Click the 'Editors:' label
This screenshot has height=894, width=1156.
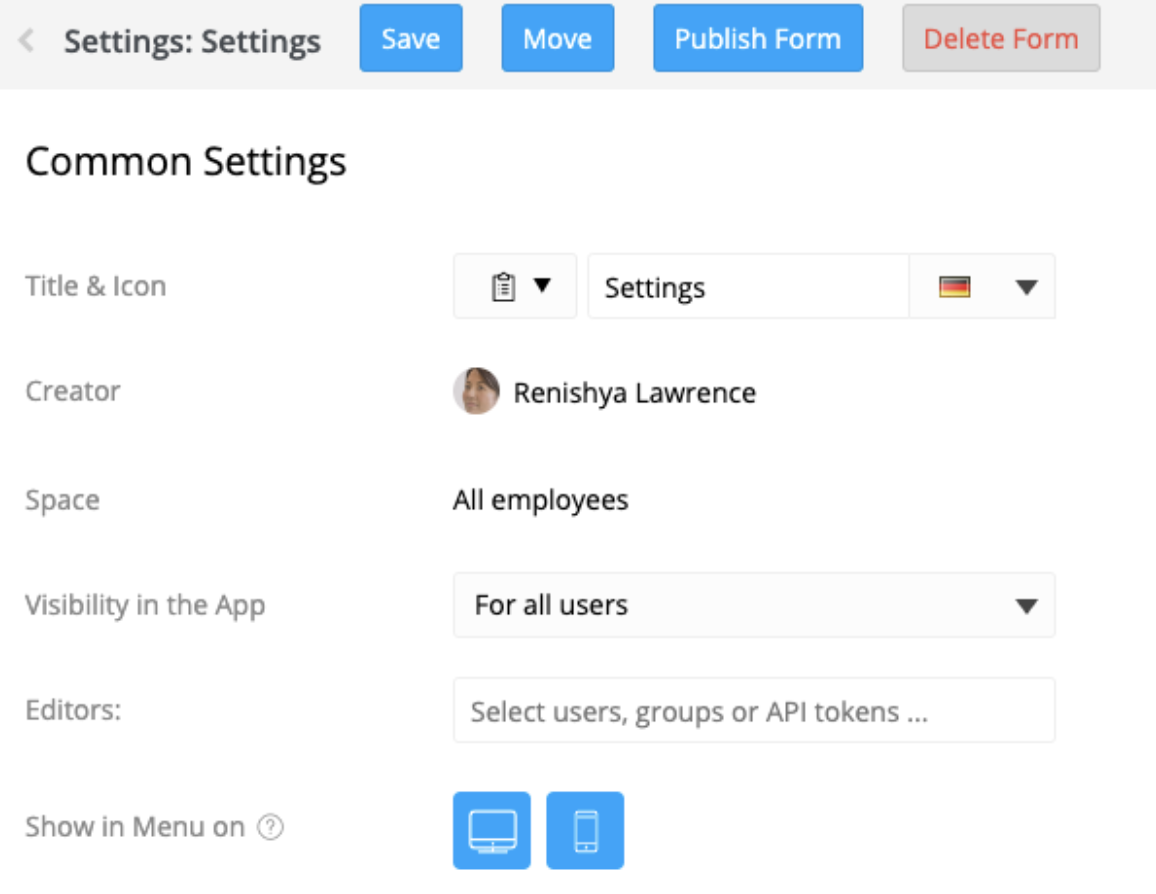click(73, 710)
